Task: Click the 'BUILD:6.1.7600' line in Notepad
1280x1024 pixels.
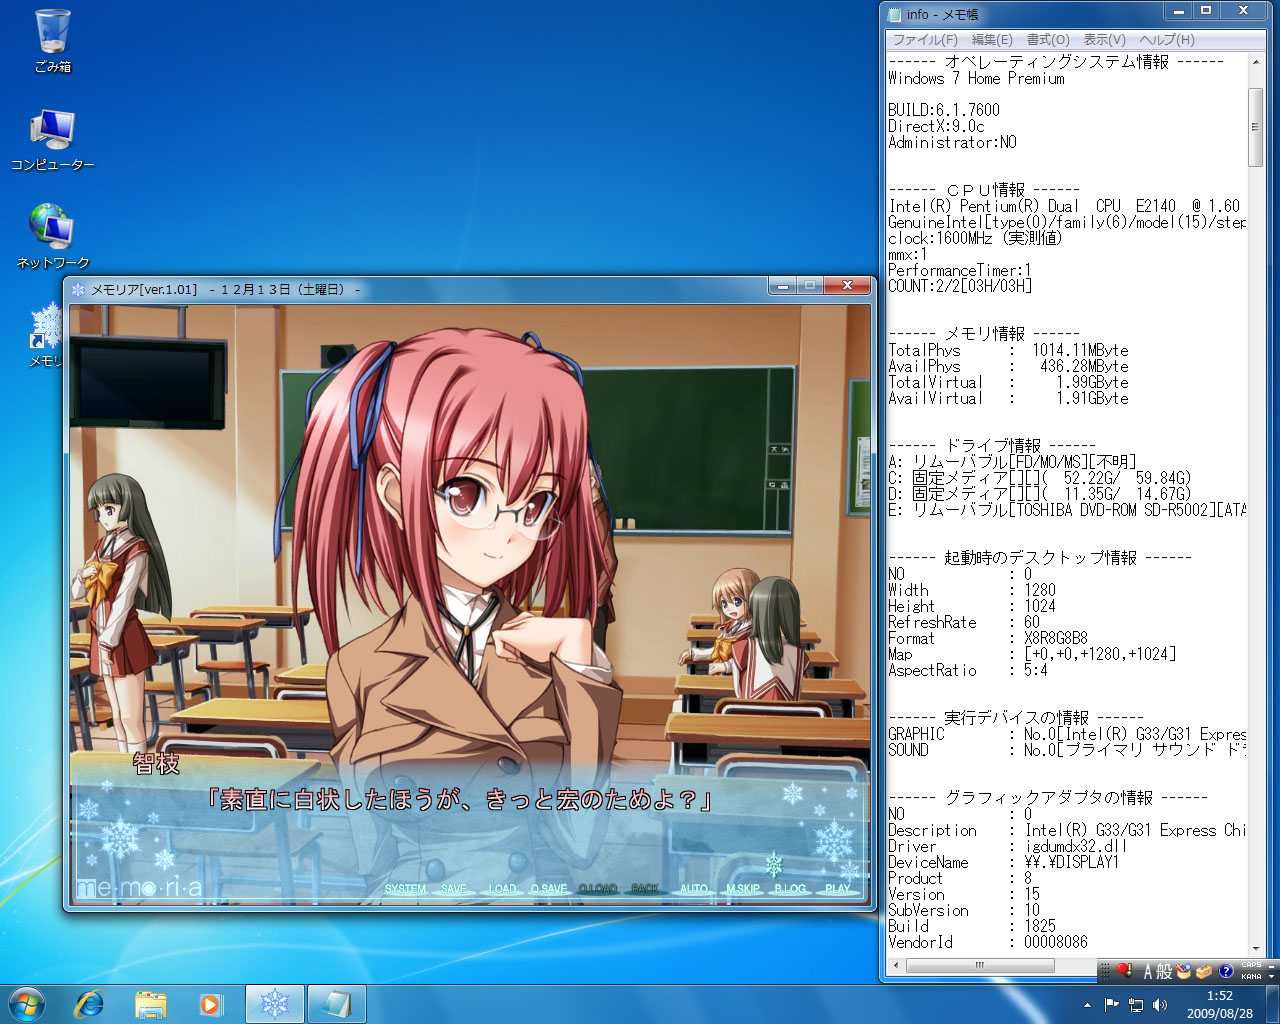Action: [x=943, y=110]
